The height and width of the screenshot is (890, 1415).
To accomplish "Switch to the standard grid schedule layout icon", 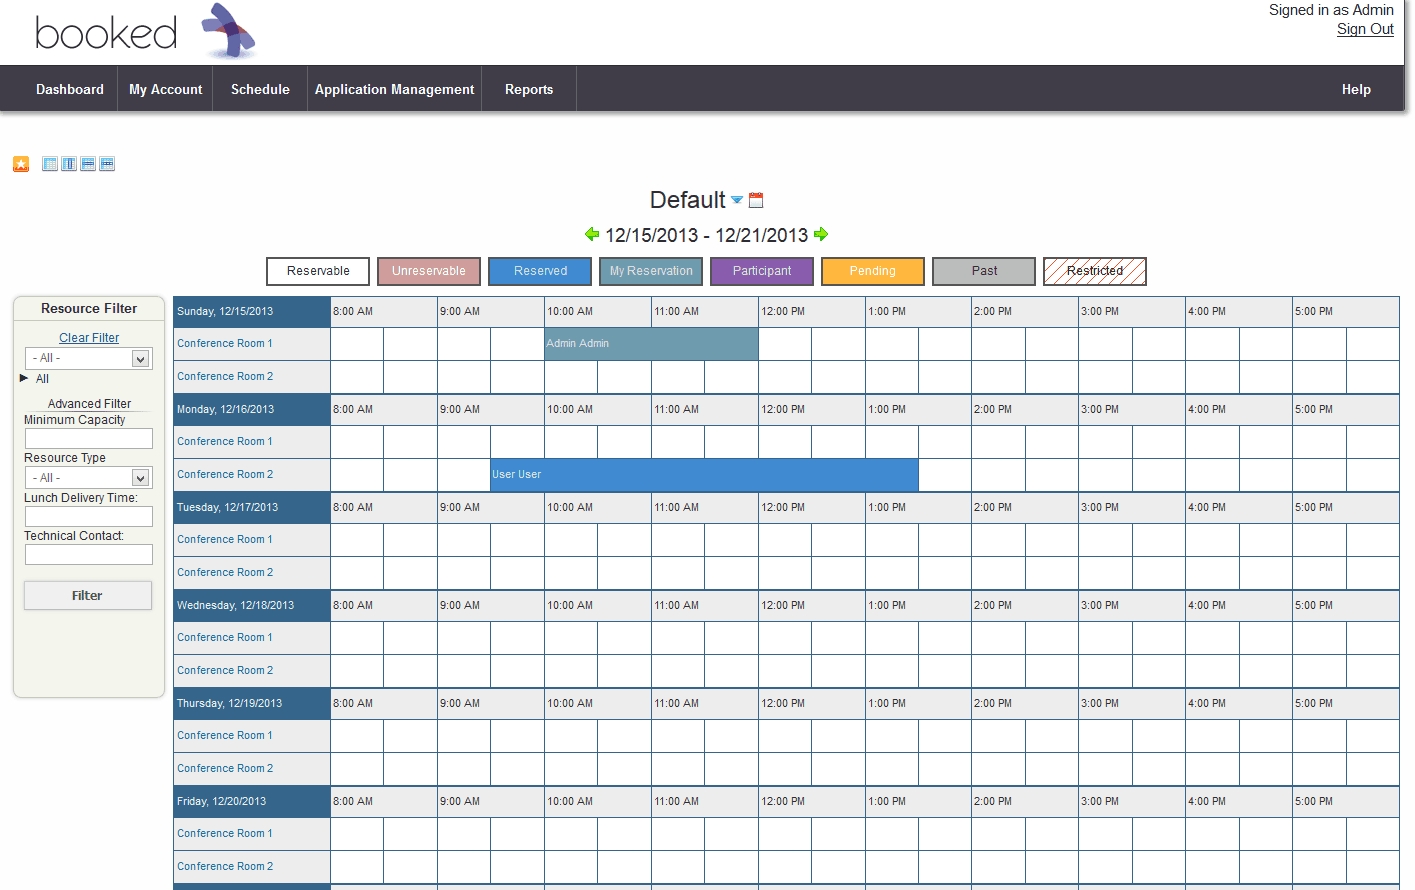I will [50, 164].
